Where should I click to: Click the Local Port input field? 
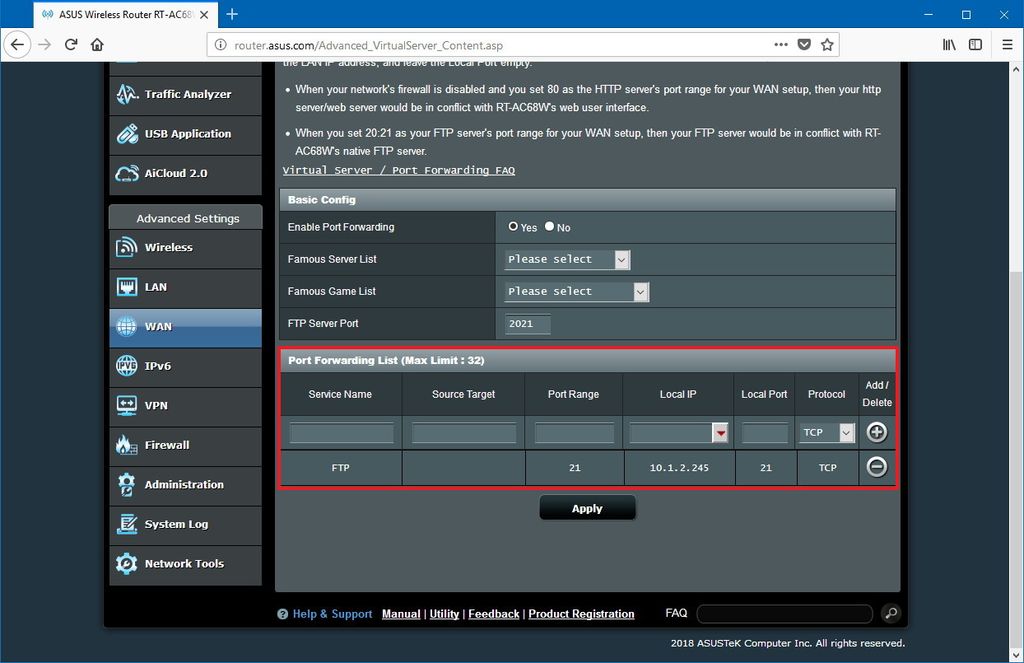[x=765, y=432]
